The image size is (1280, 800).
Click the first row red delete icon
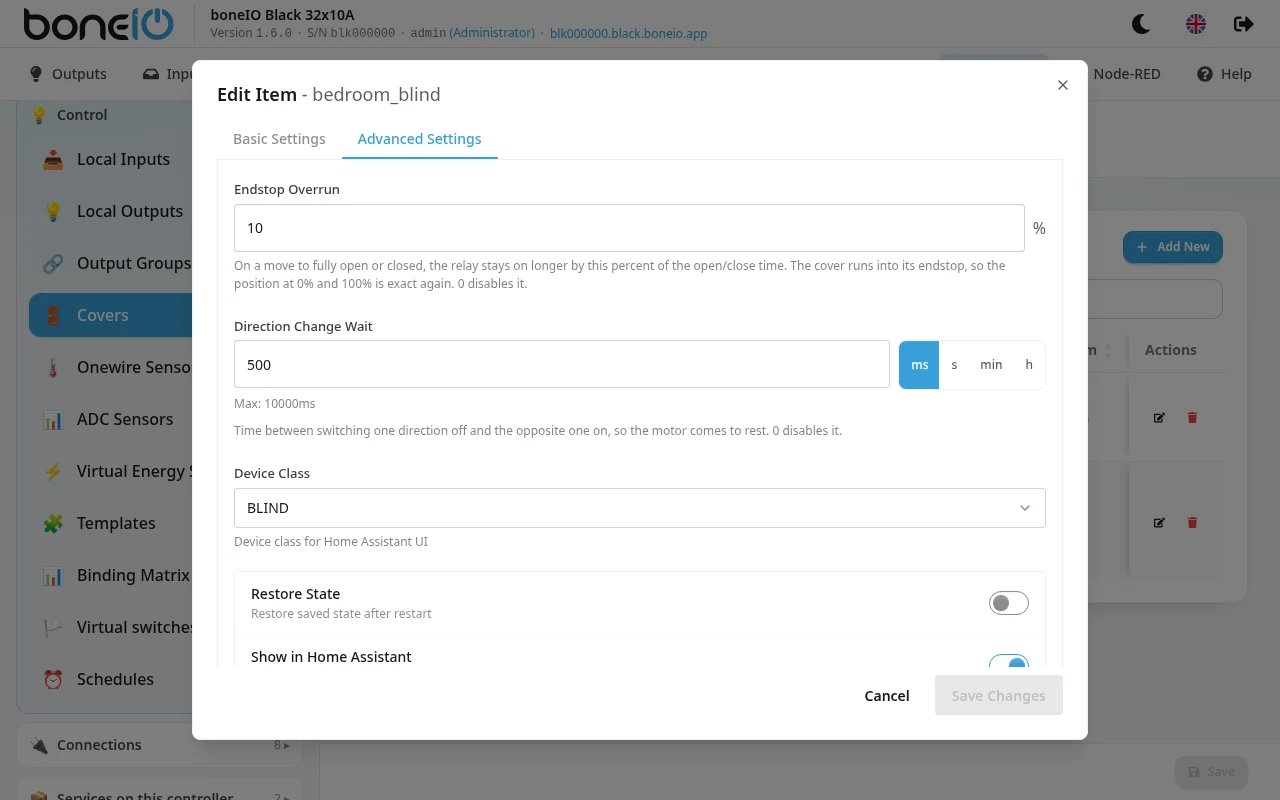pyautogui.click(x=1192, y=417)
